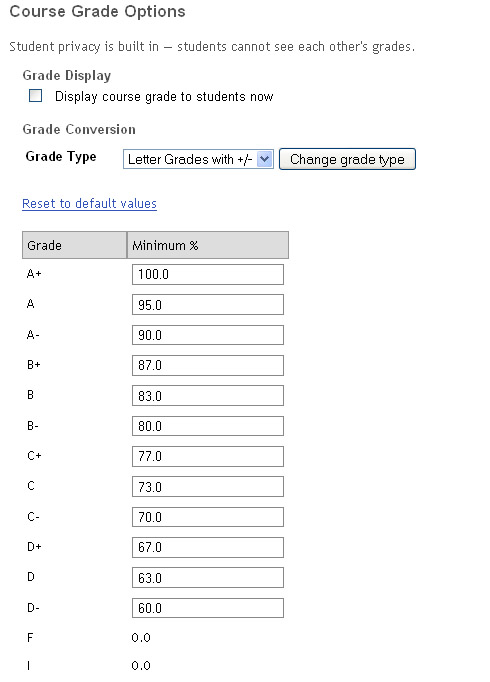Click Reset to default values link
Viewport: 490px width, 682px height.
[x=89, y=204]
